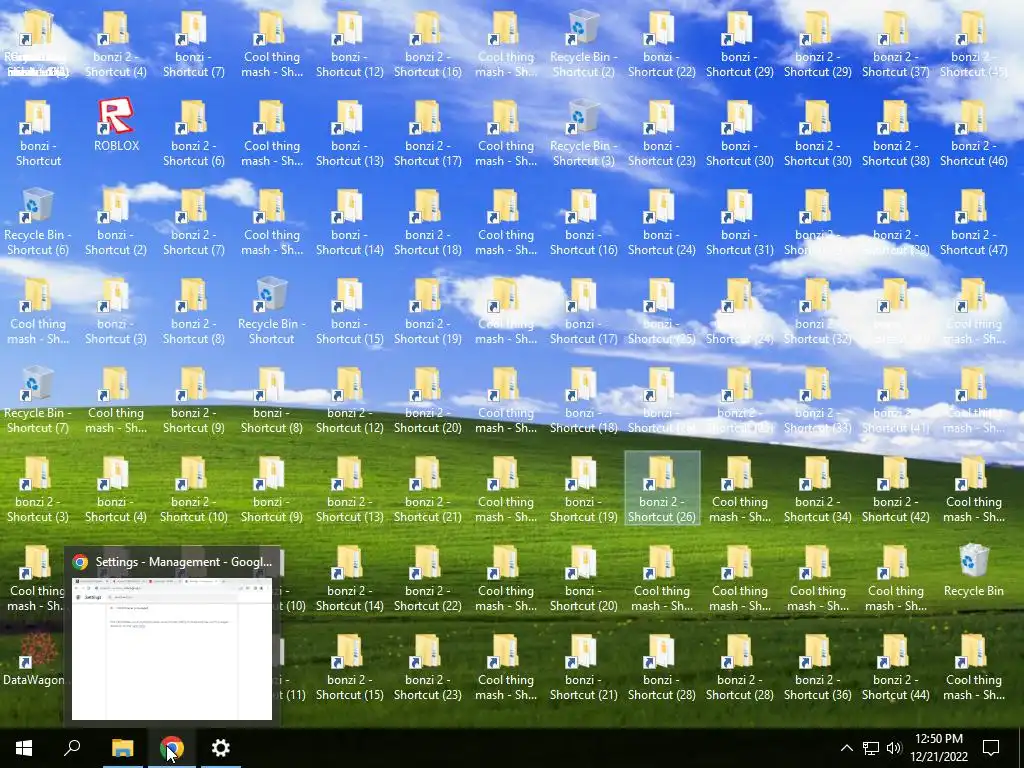The height and width of the screenshot is (768, 1024).
Task: Select bonzi - Shortcut (15) folder
Action: point(350,312)
